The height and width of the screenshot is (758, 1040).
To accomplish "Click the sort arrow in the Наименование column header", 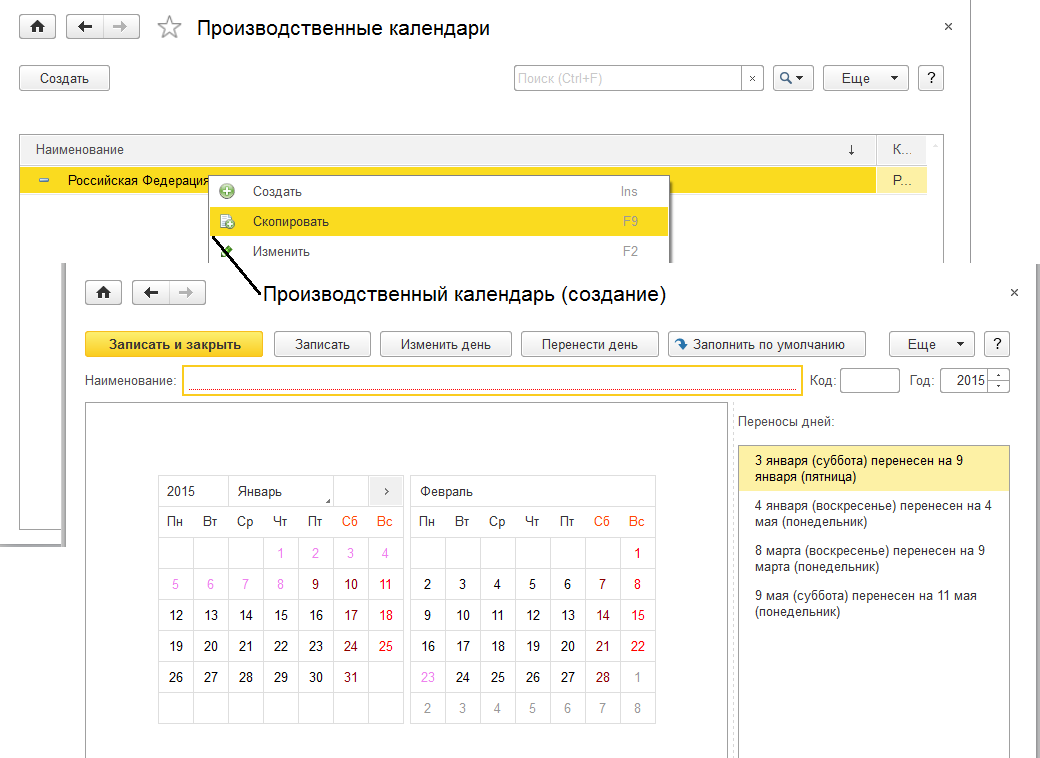I will pyautogui.click(x=851, y=150).
